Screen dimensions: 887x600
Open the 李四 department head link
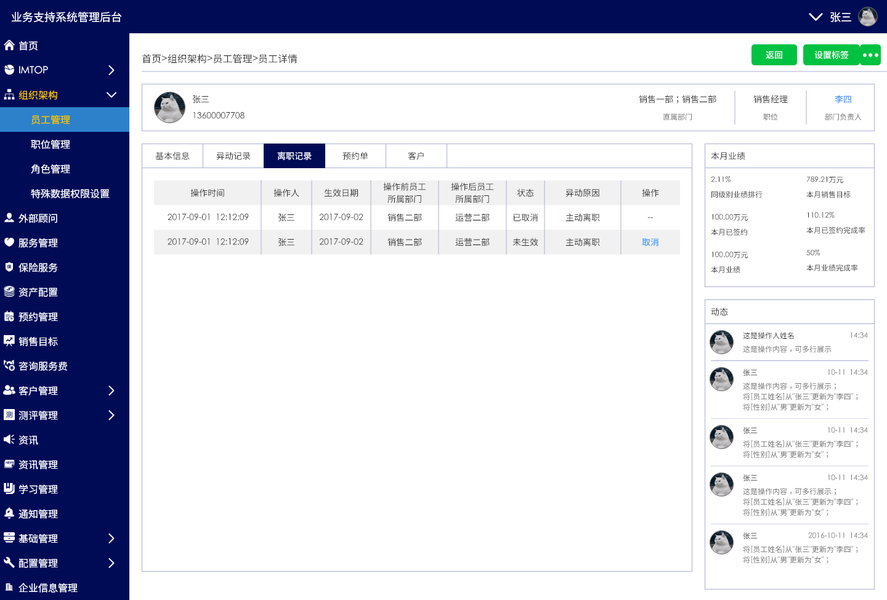843,99
